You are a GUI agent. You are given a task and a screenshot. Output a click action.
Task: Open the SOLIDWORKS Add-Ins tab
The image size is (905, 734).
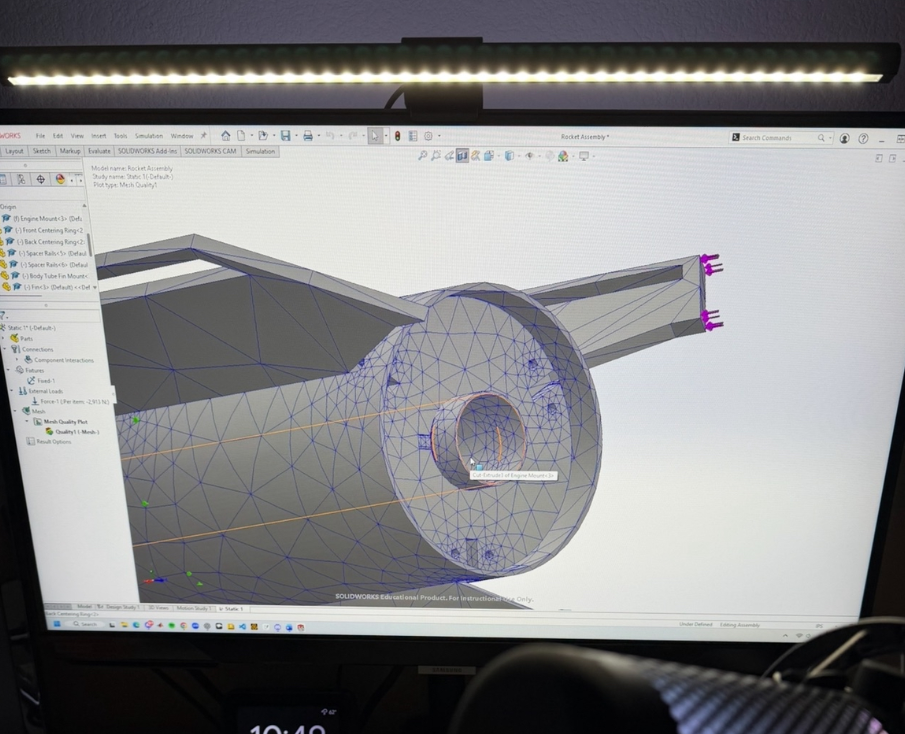click(x=147, y=151)
